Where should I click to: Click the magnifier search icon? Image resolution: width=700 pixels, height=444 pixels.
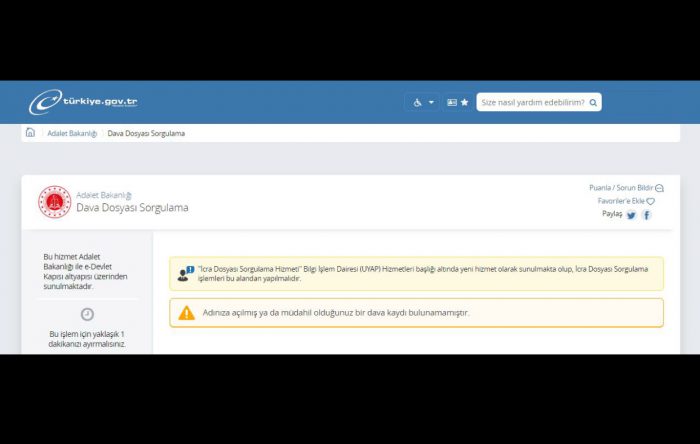click(593, 103)
